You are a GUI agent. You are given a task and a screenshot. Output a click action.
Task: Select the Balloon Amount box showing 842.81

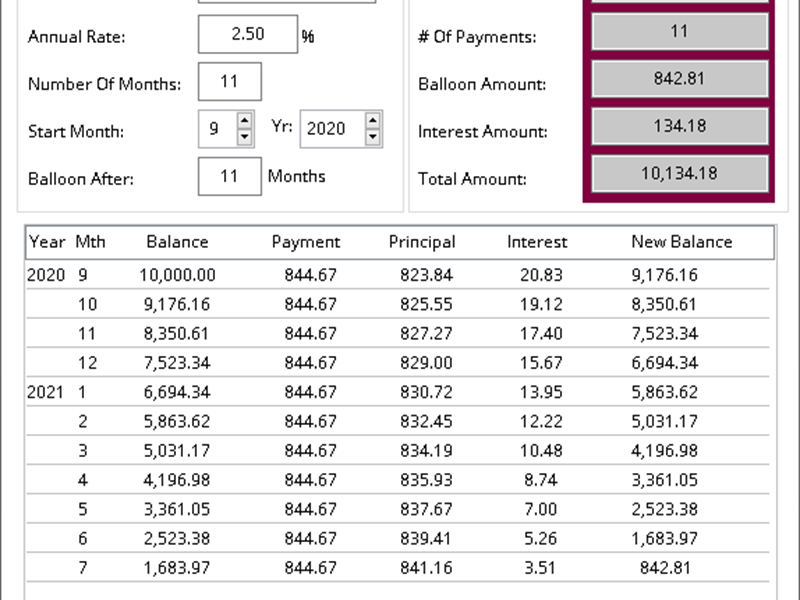[679, 79]
